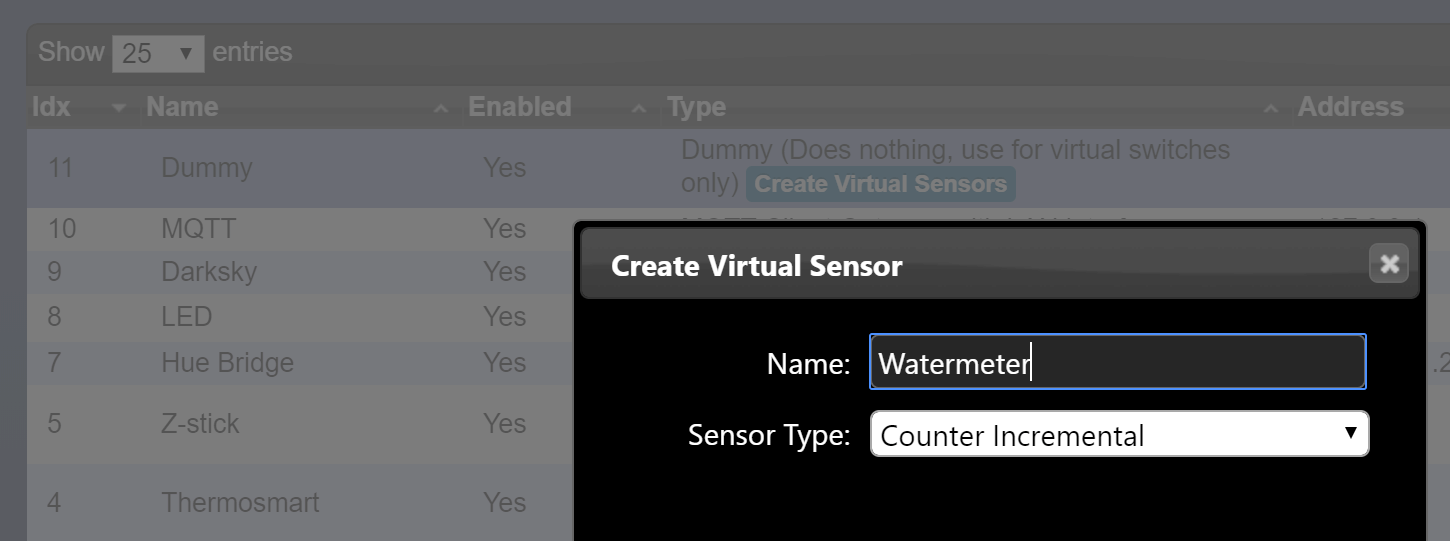Image resolution: width=1450 pixels, height=541 pixels.
Task: Select the Hue Bridge hardware row
Action: 300,363
